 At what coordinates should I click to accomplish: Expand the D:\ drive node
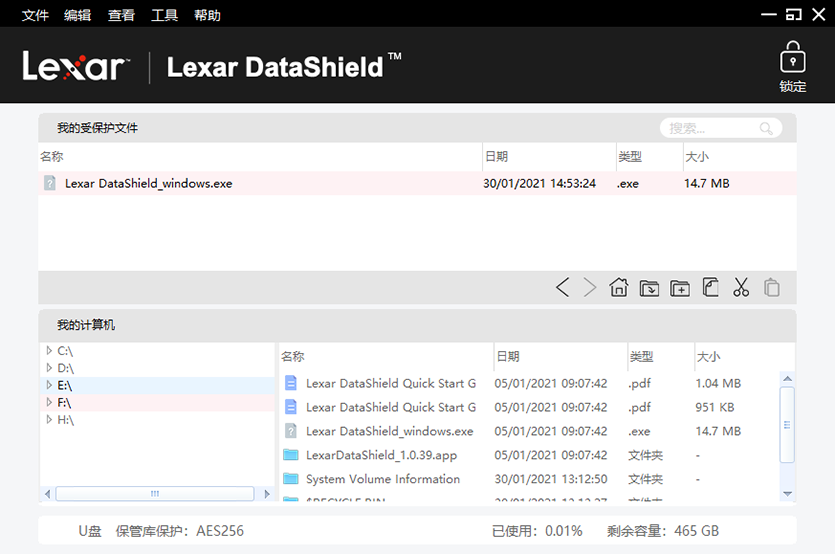[49, 368]
